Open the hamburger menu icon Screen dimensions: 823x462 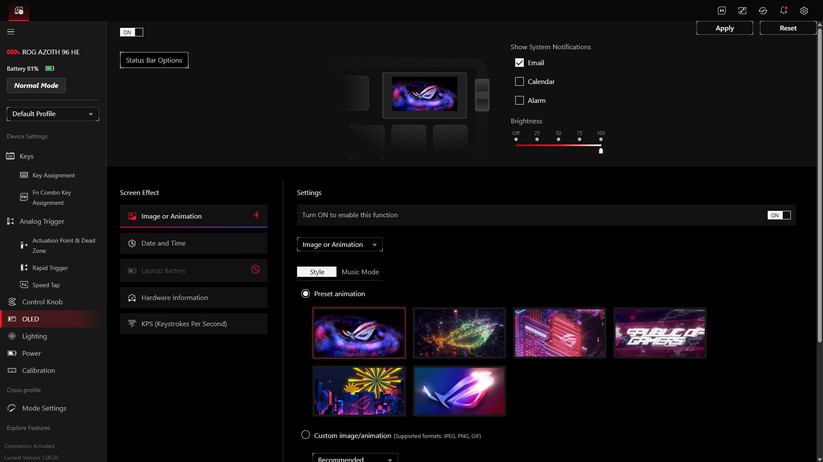(x=10, y=32)
